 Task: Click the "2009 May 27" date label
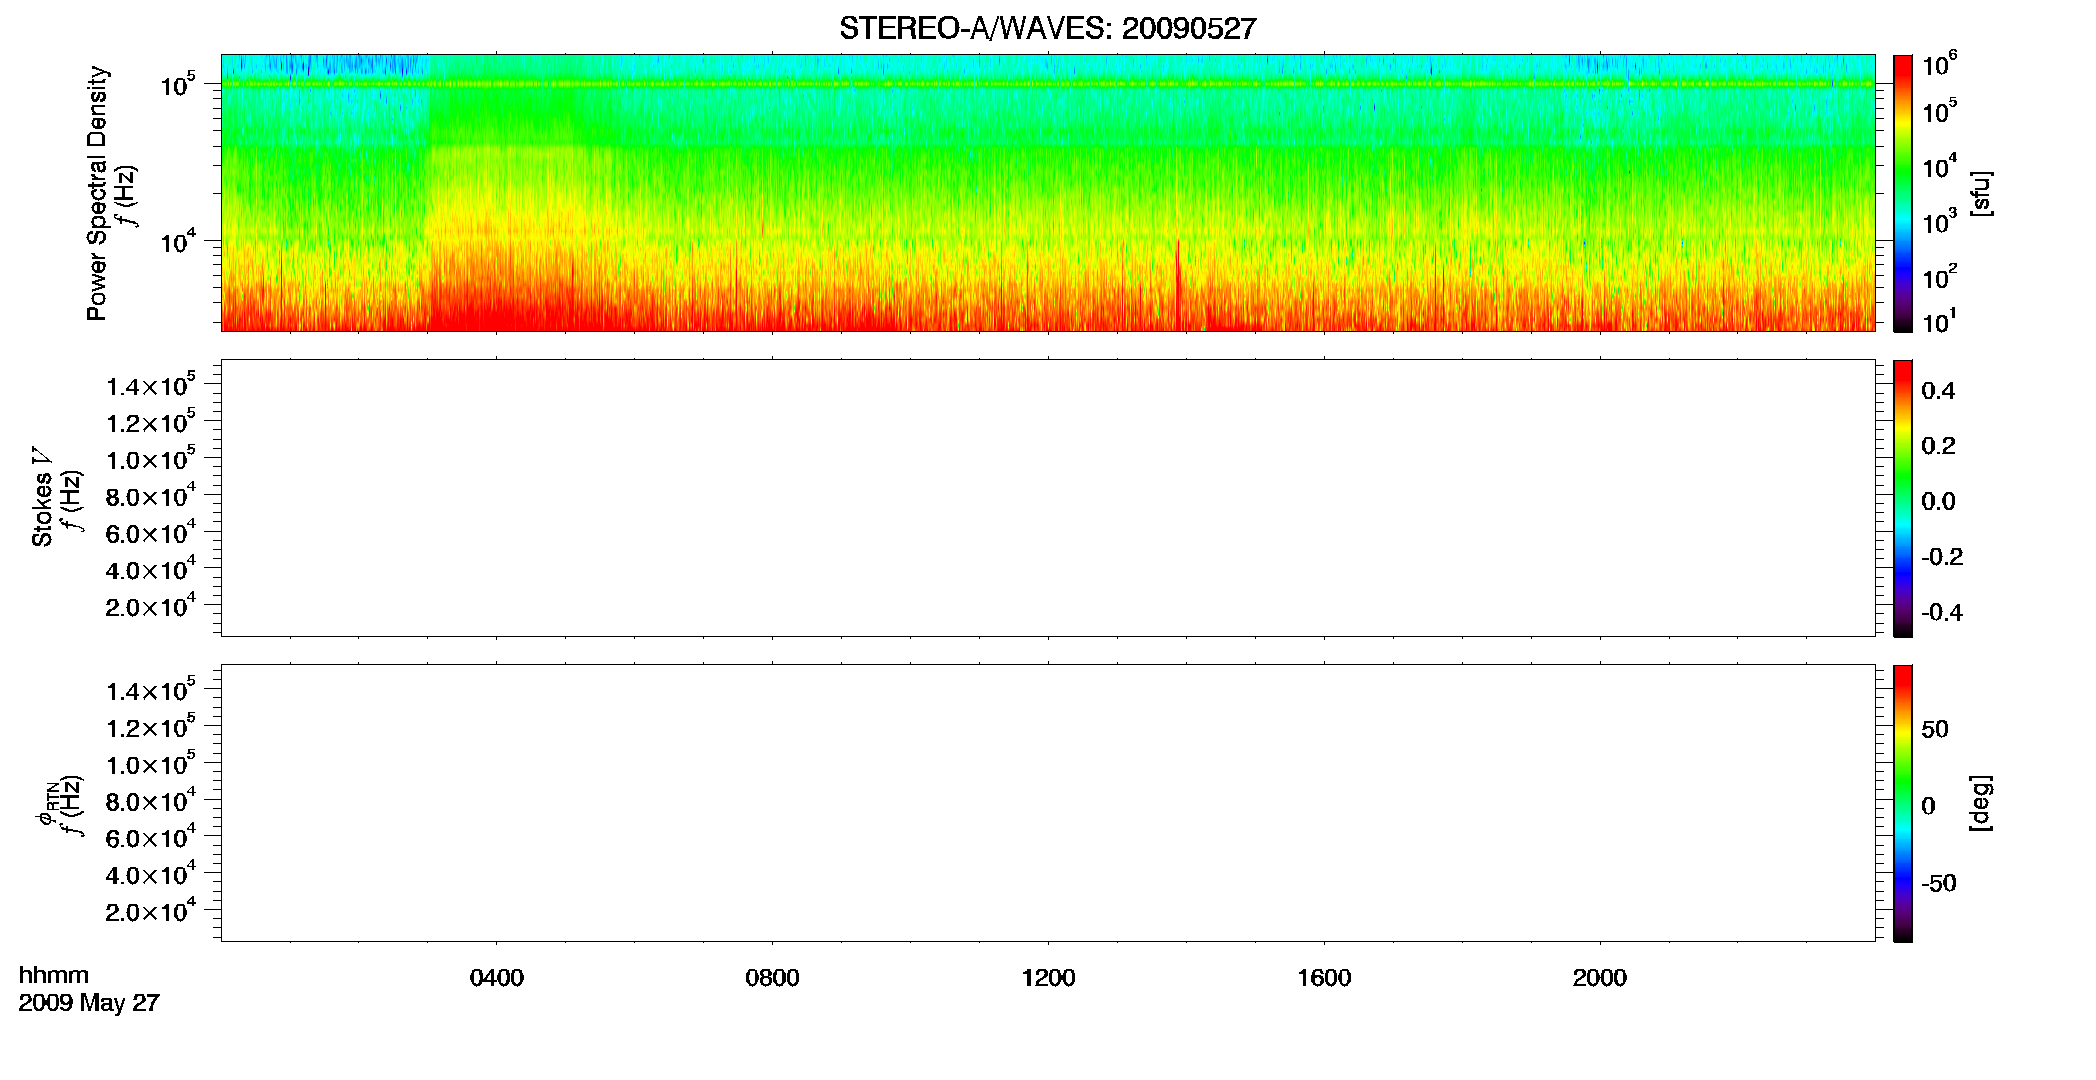coord(89,1003)
